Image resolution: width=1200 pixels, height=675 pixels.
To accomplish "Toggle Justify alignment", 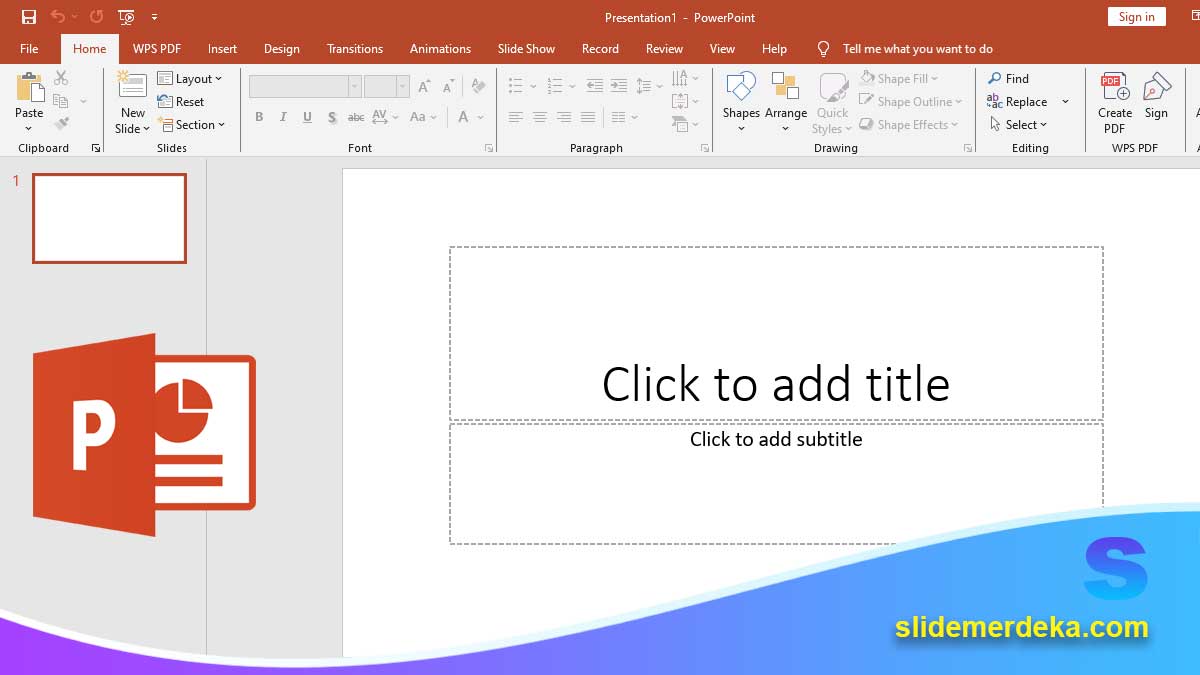I will click(x=588, y=117).
